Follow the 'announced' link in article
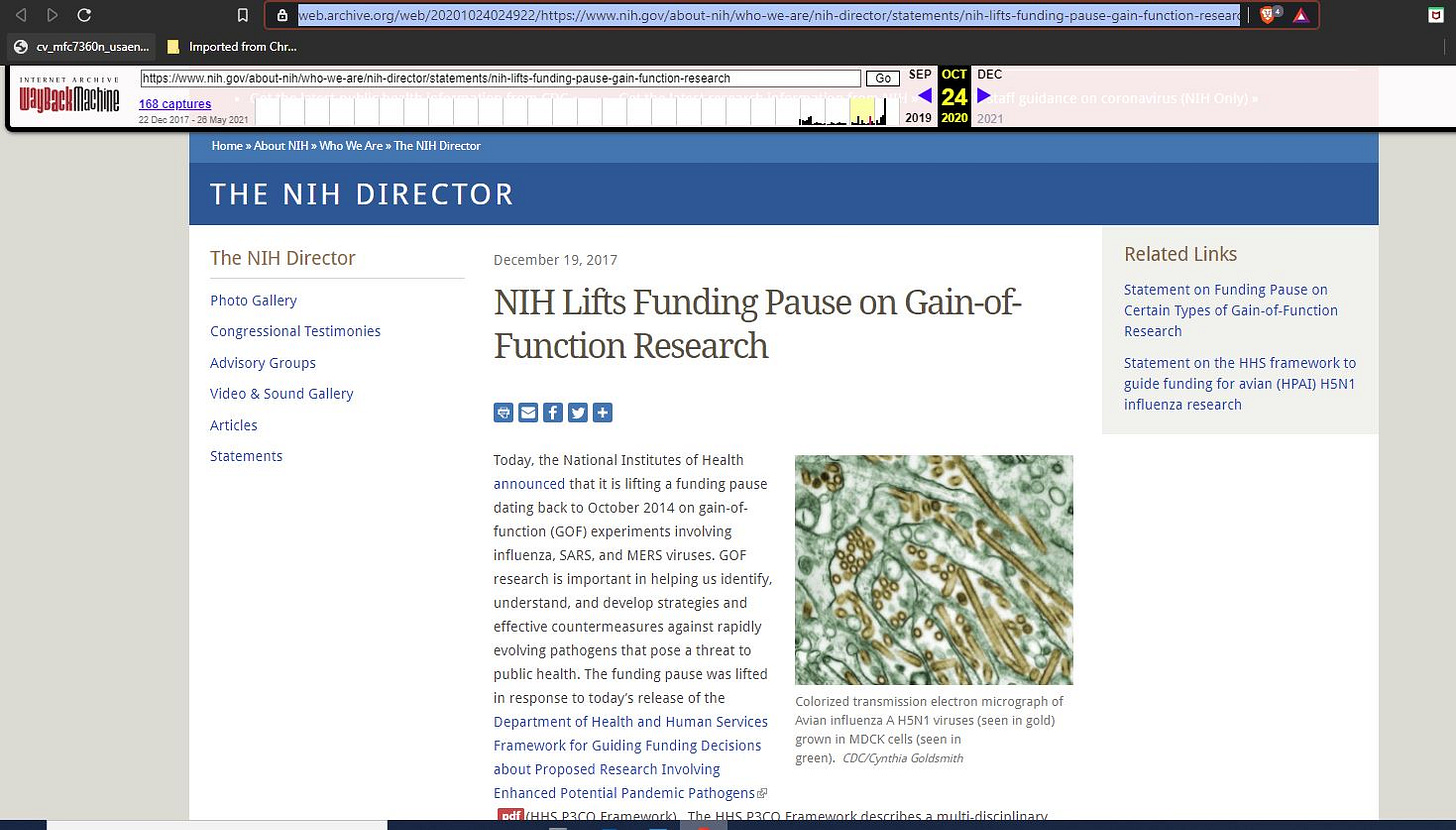Viewport: 1456px width, 830px height. (529, 484)
